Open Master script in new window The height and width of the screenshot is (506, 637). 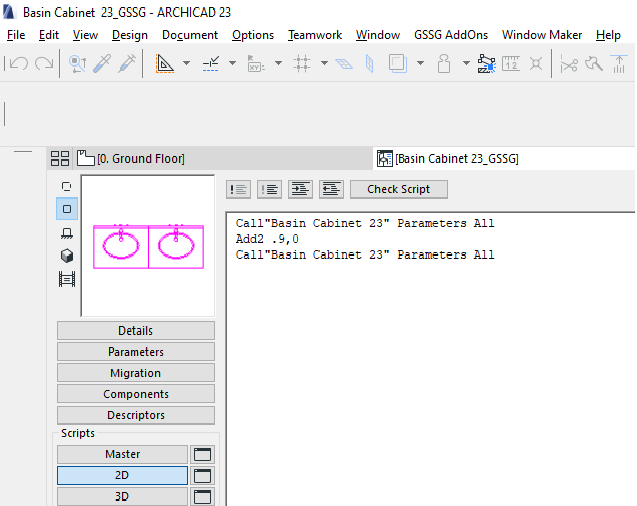coord(202,454)
